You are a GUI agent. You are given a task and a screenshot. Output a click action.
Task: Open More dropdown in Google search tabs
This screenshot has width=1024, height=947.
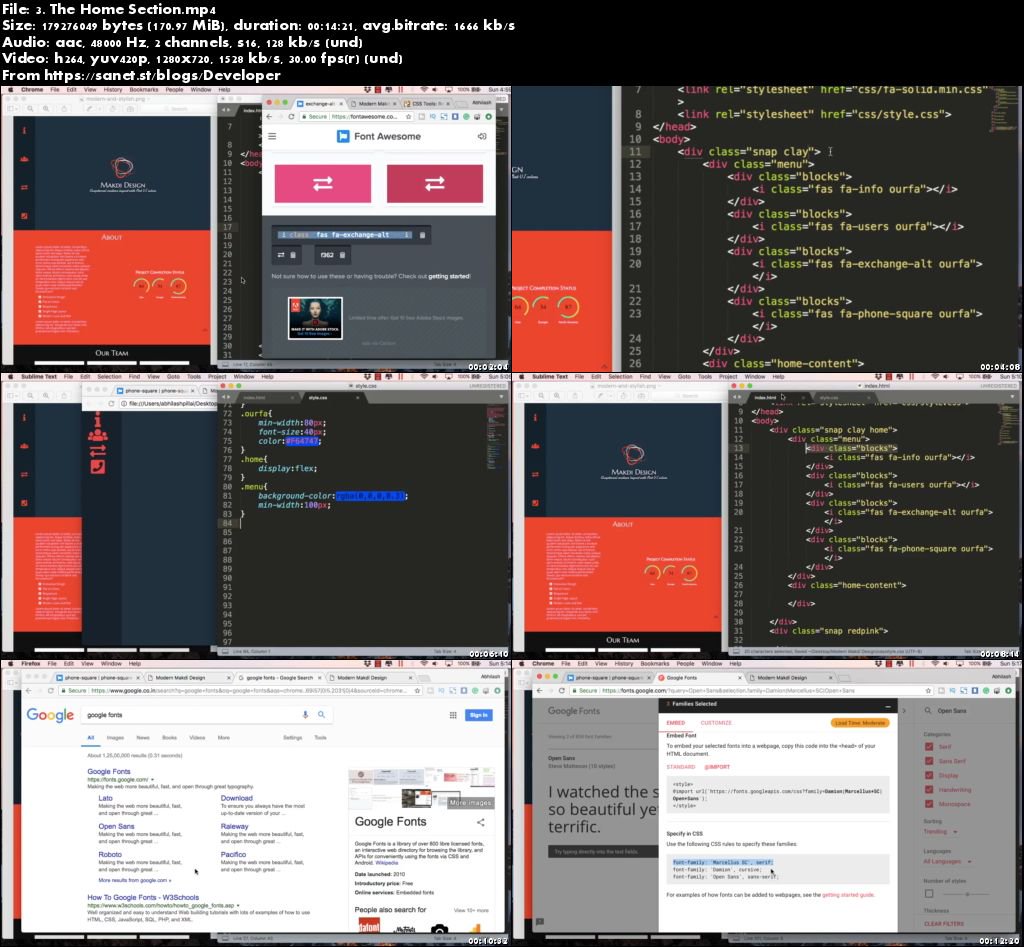click(x=223, y=737)
